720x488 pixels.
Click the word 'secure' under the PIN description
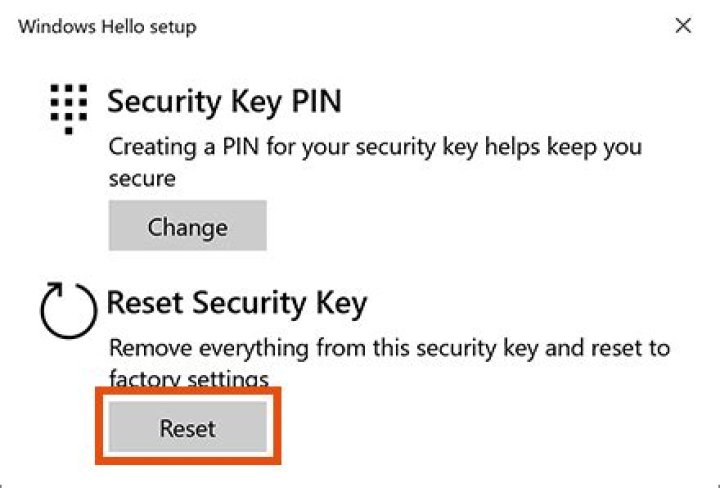click(x=142, y=178)
